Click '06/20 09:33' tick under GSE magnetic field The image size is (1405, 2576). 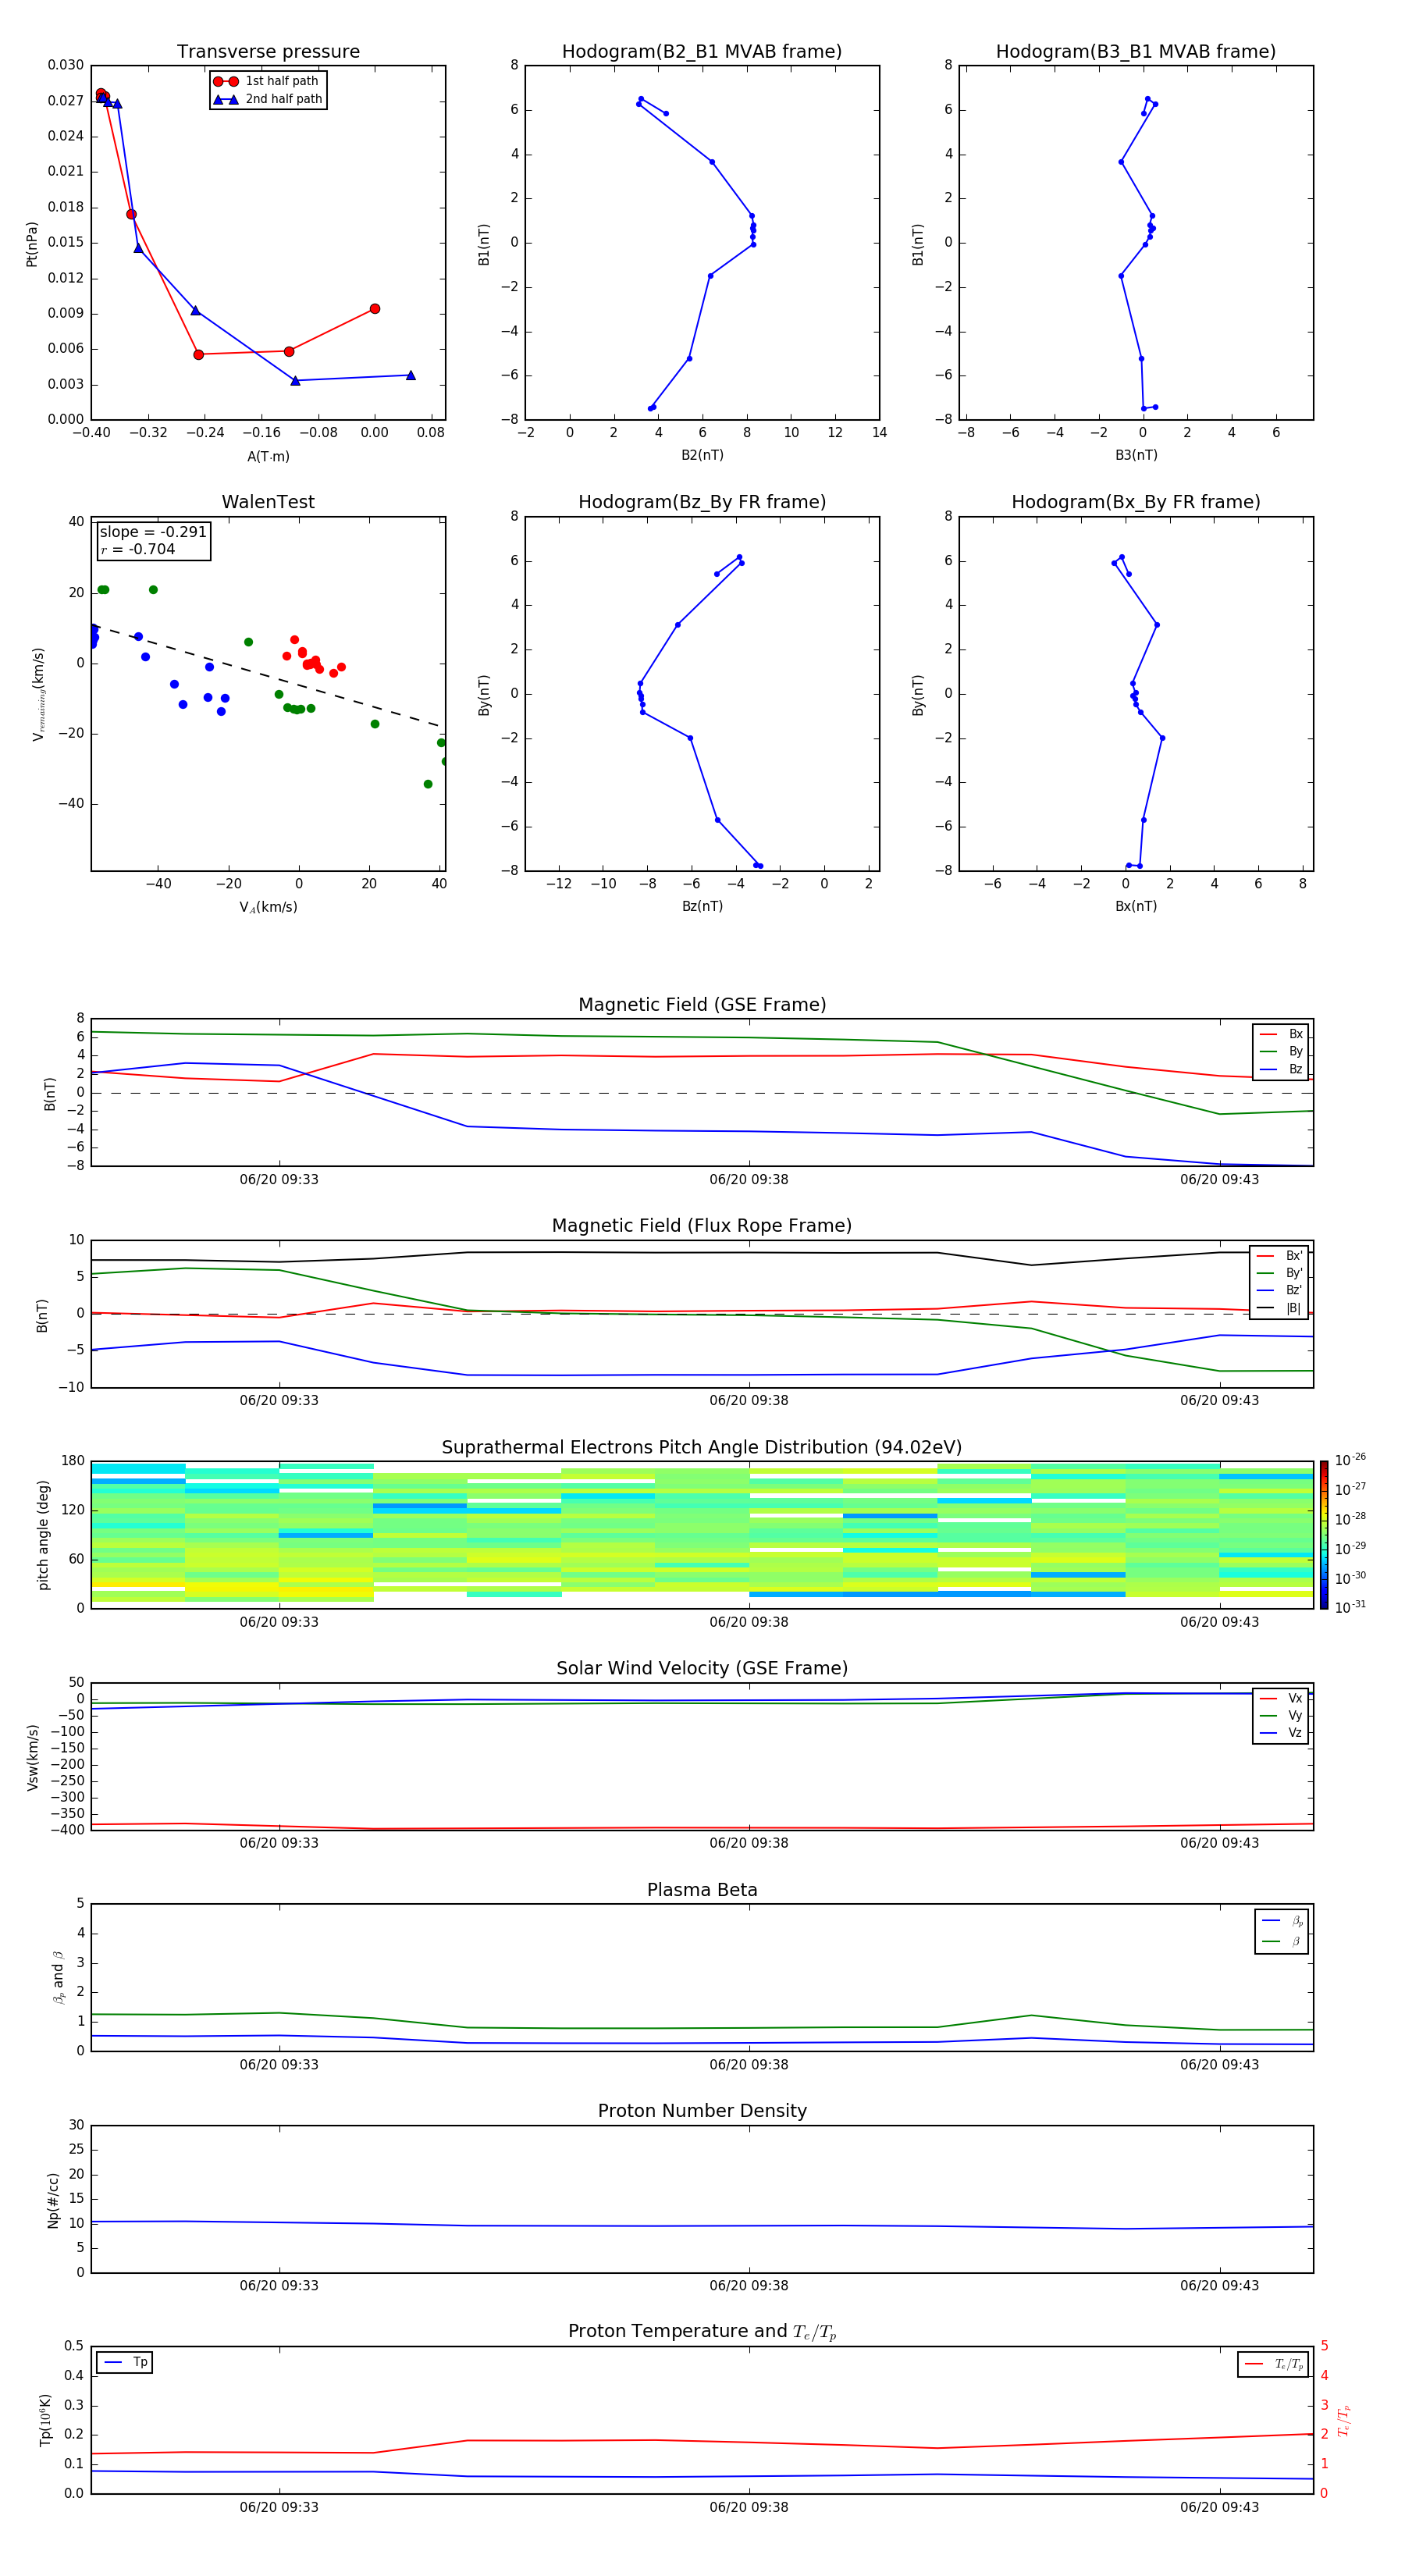pos(279,1179)
